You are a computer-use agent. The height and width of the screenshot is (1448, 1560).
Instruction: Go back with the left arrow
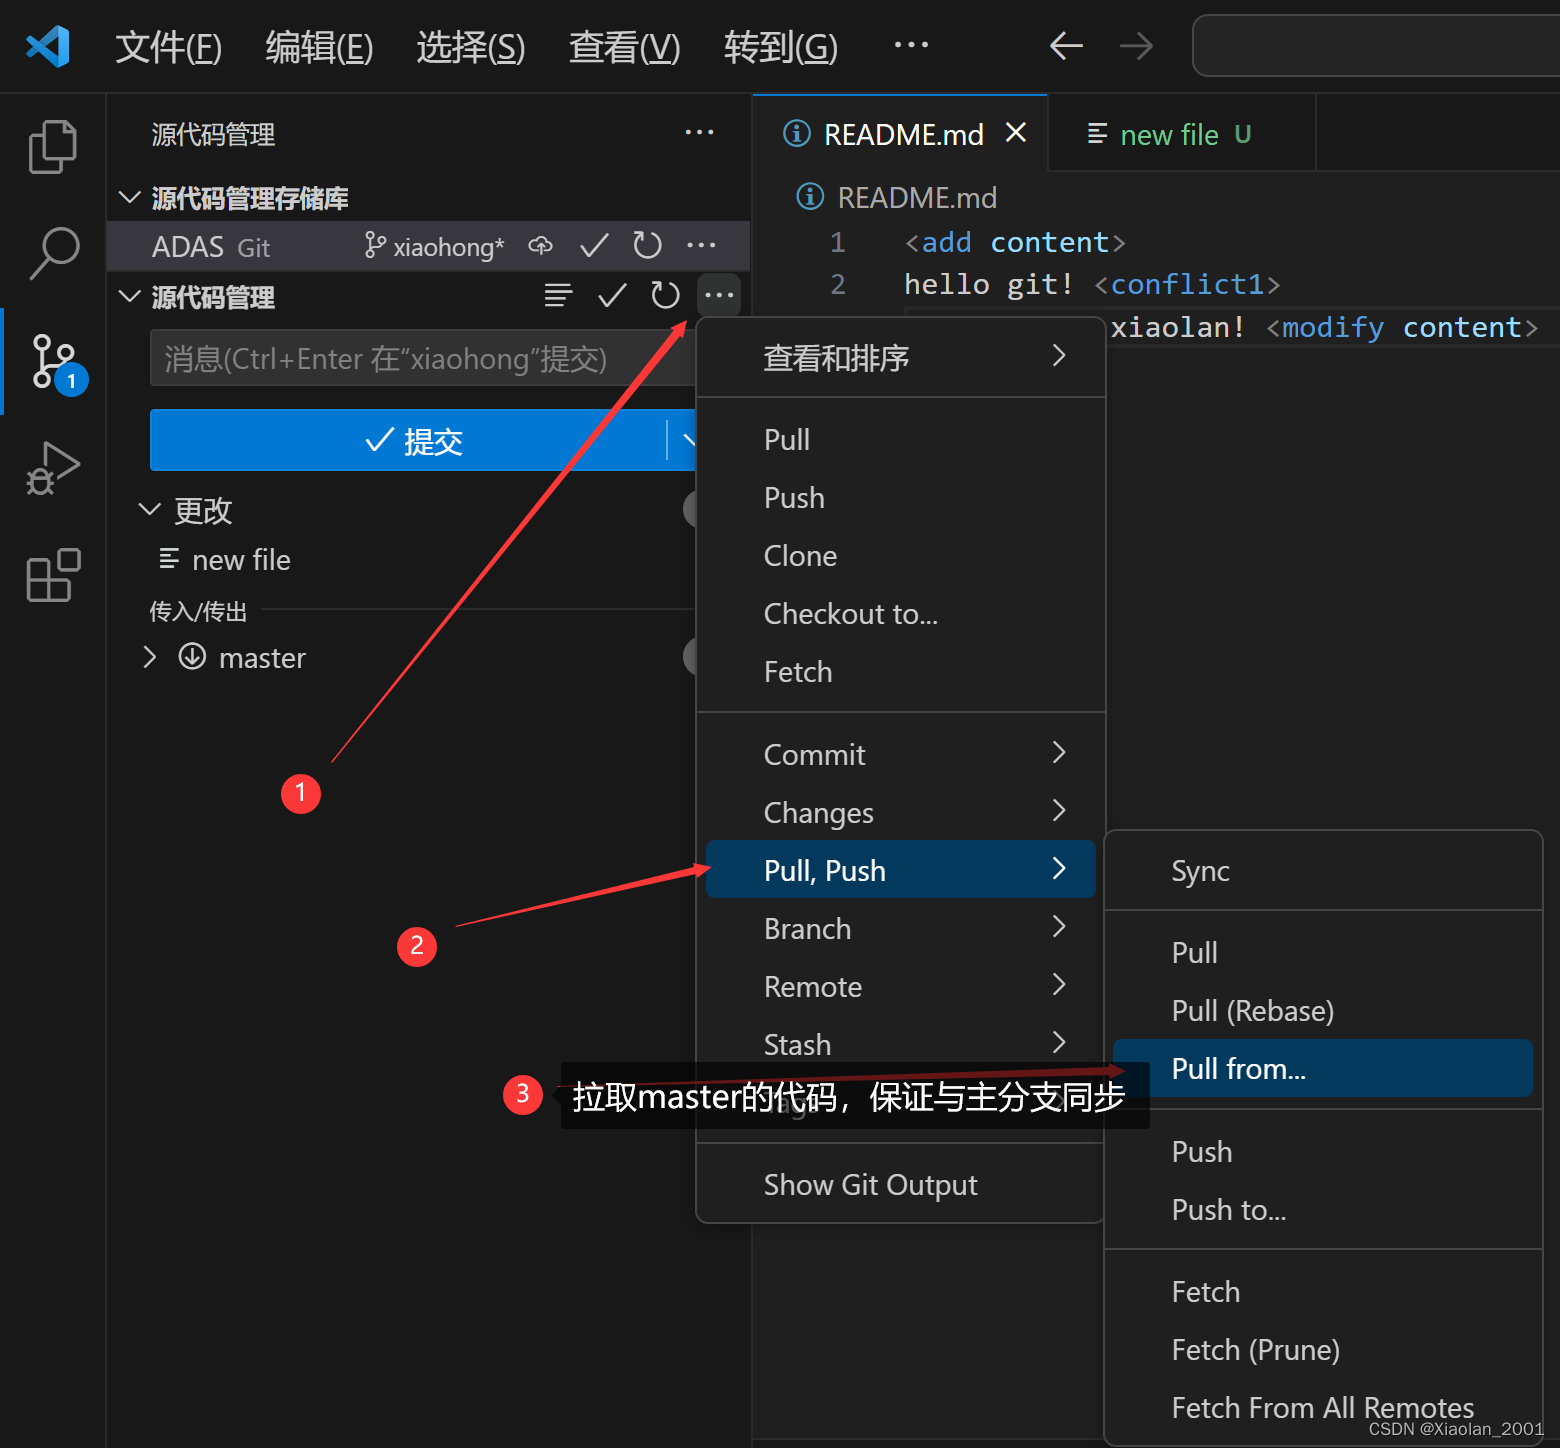1066,46
